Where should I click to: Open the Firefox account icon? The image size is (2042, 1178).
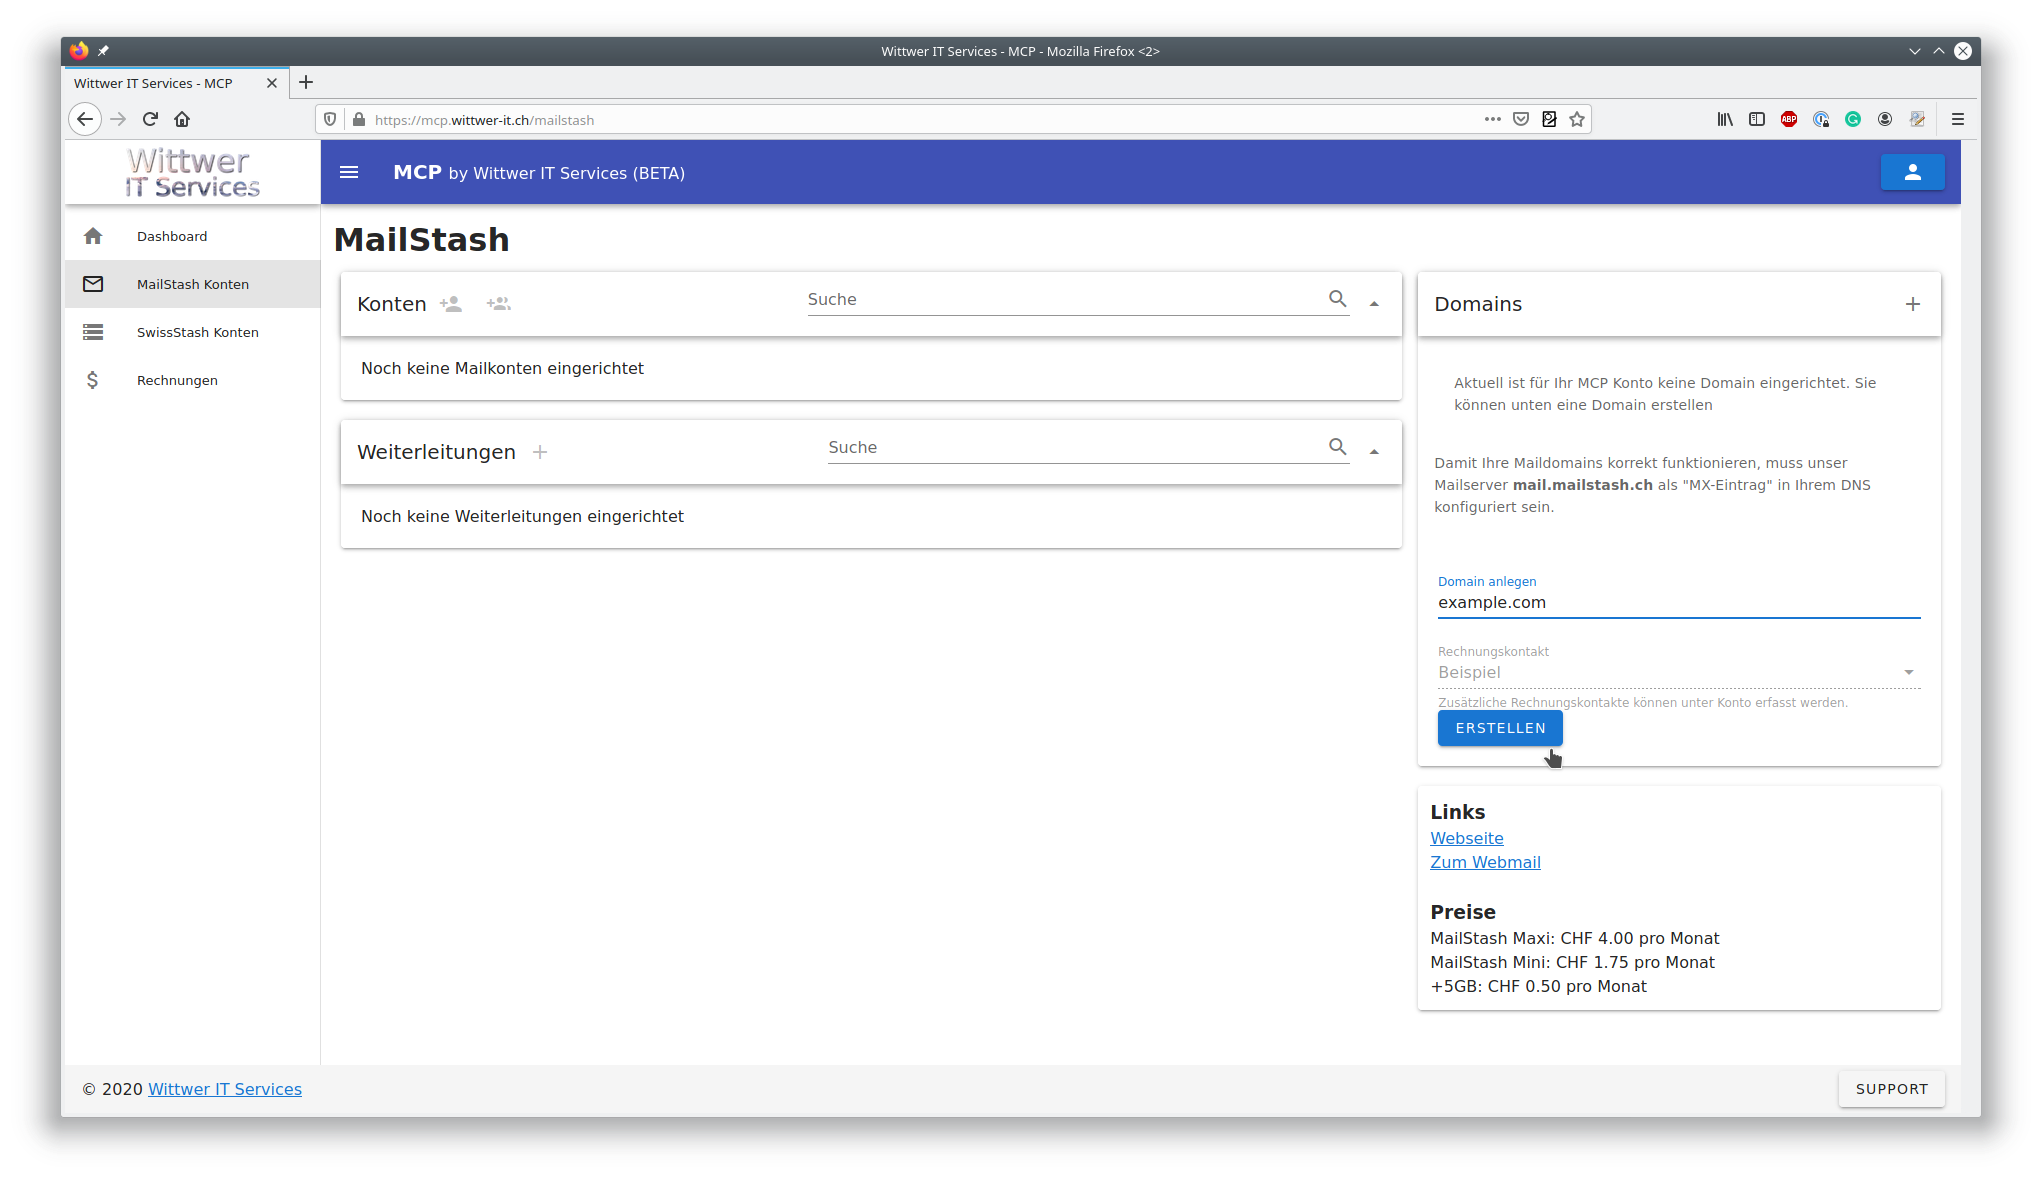coord(1885,119)
